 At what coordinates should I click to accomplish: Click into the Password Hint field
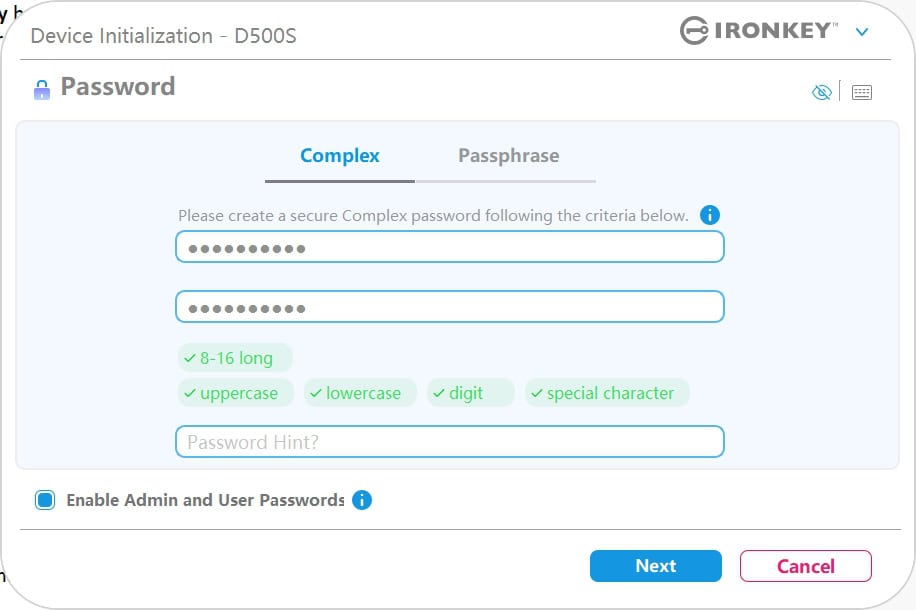pyautogui.click(x=449, y=441)
